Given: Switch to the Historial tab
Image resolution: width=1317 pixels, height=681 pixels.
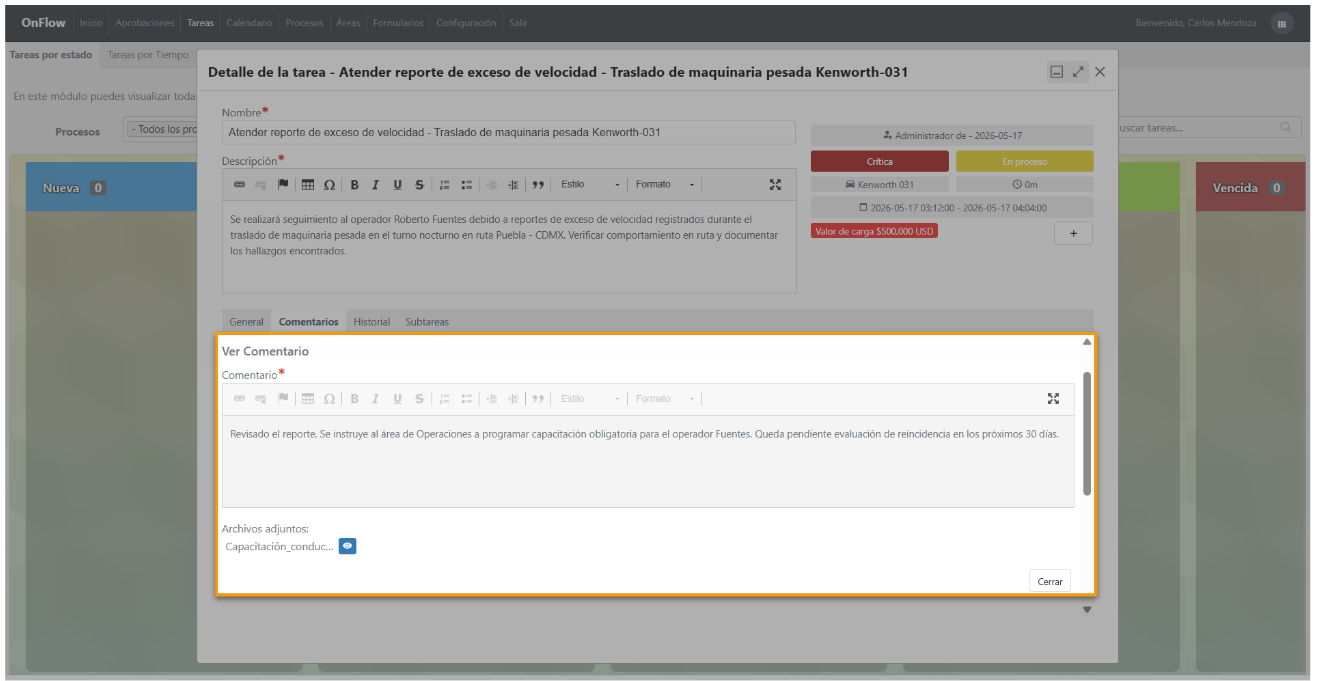Looking at the screenshot, I should 372,322.
